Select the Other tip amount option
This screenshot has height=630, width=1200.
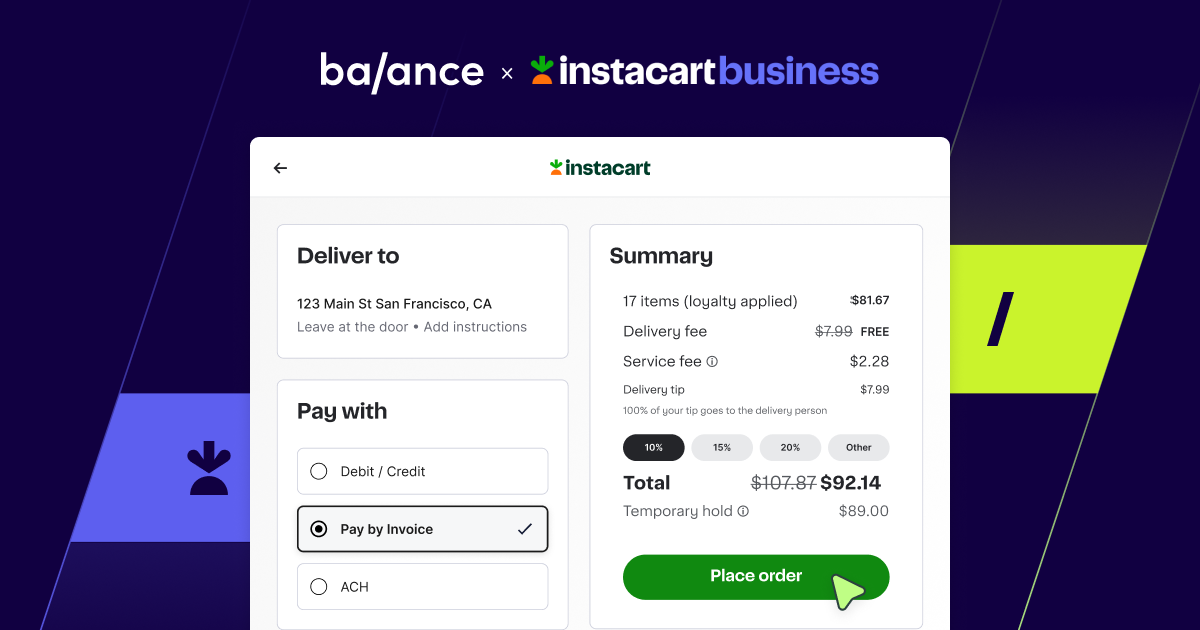pos(858,447)
